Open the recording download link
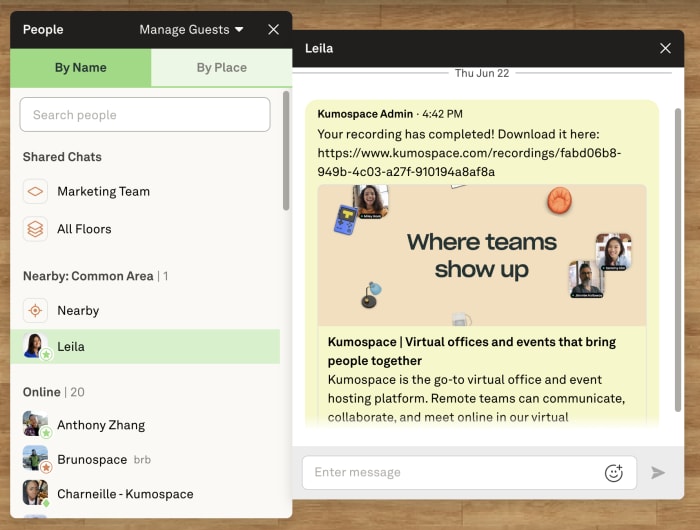The image size is (700, 530). pos(469,163)
